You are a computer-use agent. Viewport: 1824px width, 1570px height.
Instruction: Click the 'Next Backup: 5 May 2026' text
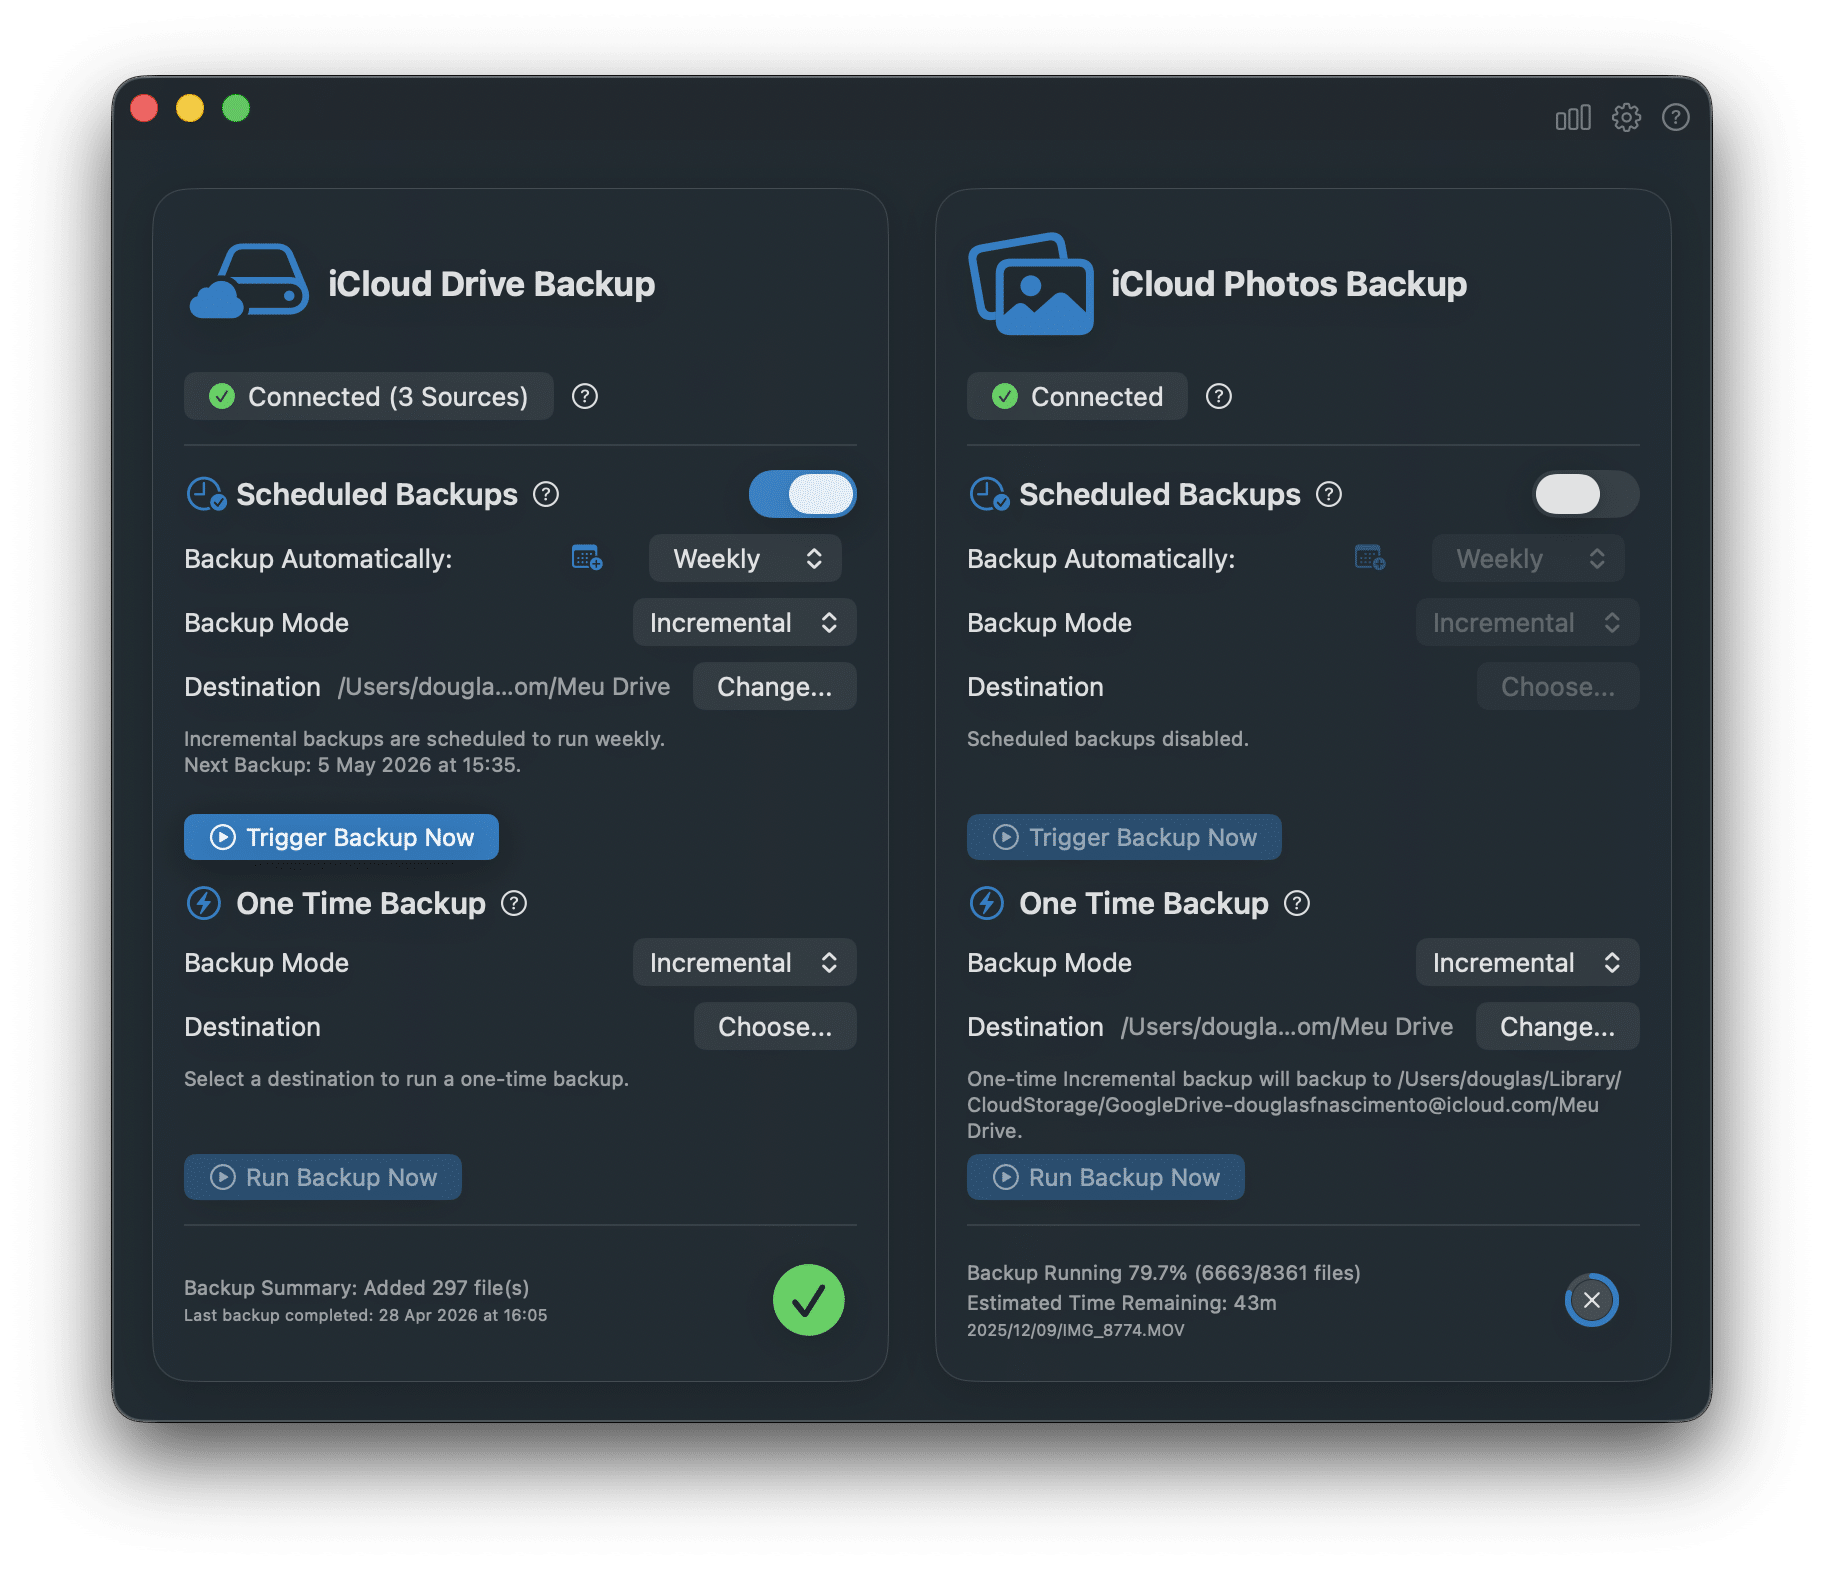(x=352, y=765)
